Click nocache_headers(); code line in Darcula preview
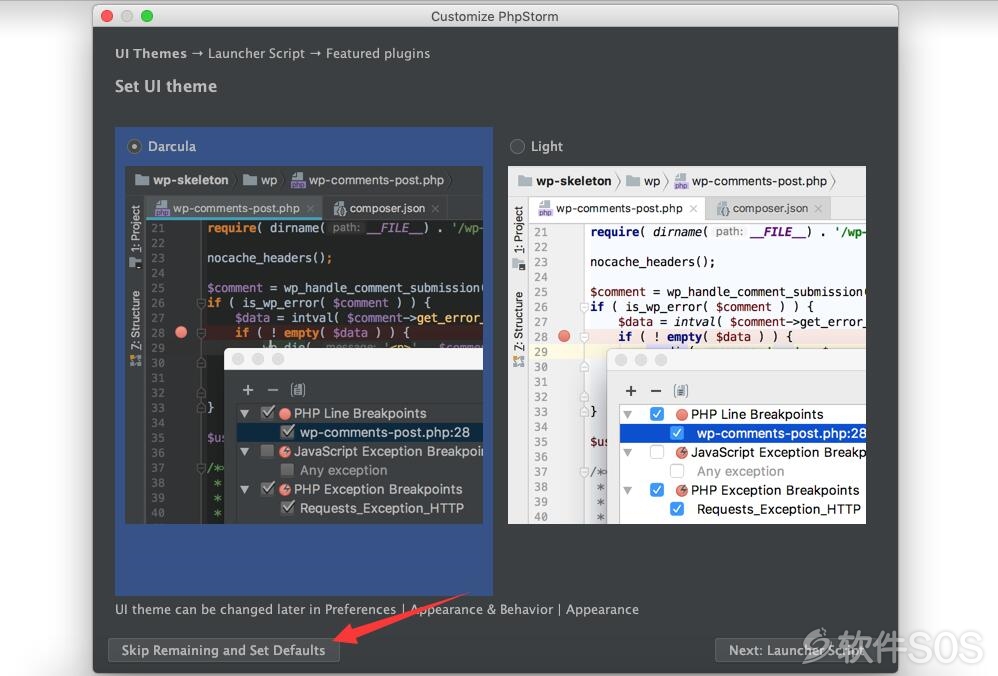Viewport: 998px width, 676px height. click(269, 258)
